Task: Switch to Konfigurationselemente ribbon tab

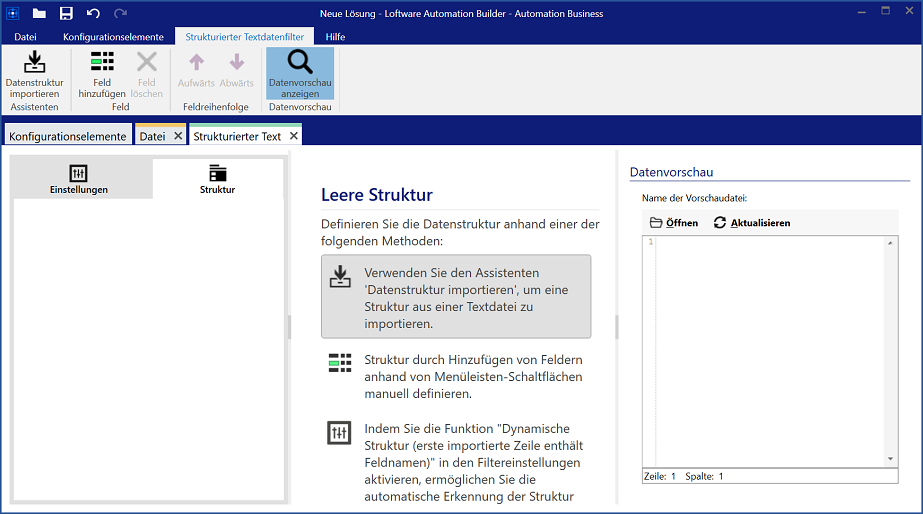Action: pos(113,37)
